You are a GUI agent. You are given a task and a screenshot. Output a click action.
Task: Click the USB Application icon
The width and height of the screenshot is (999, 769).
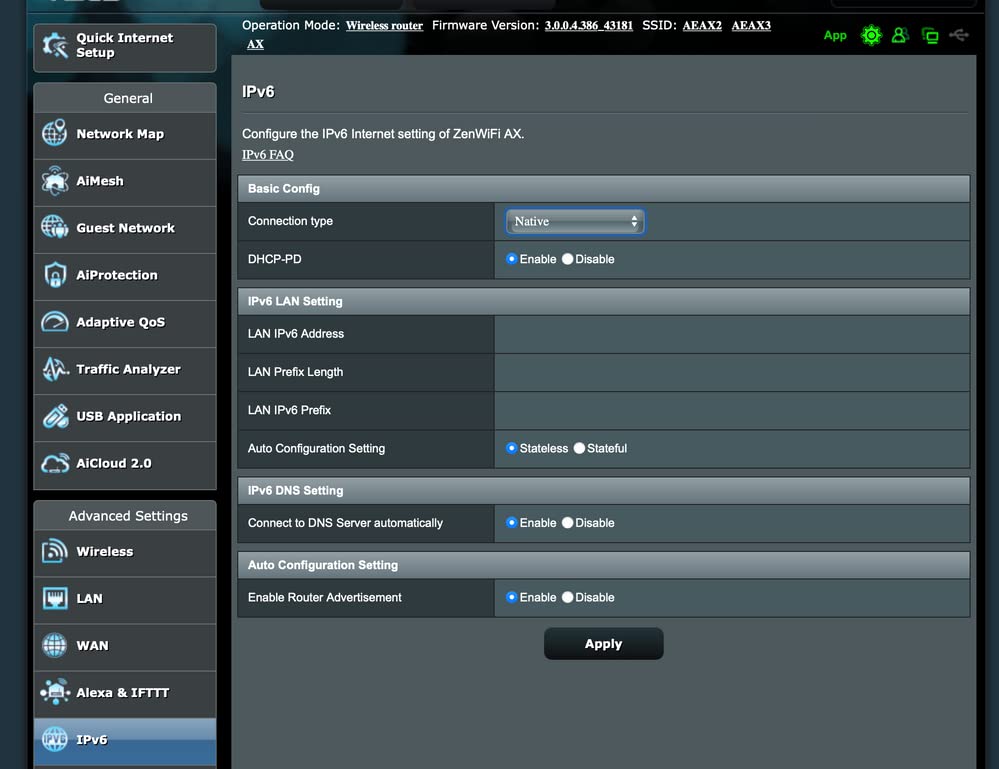(x=55, y=416)
